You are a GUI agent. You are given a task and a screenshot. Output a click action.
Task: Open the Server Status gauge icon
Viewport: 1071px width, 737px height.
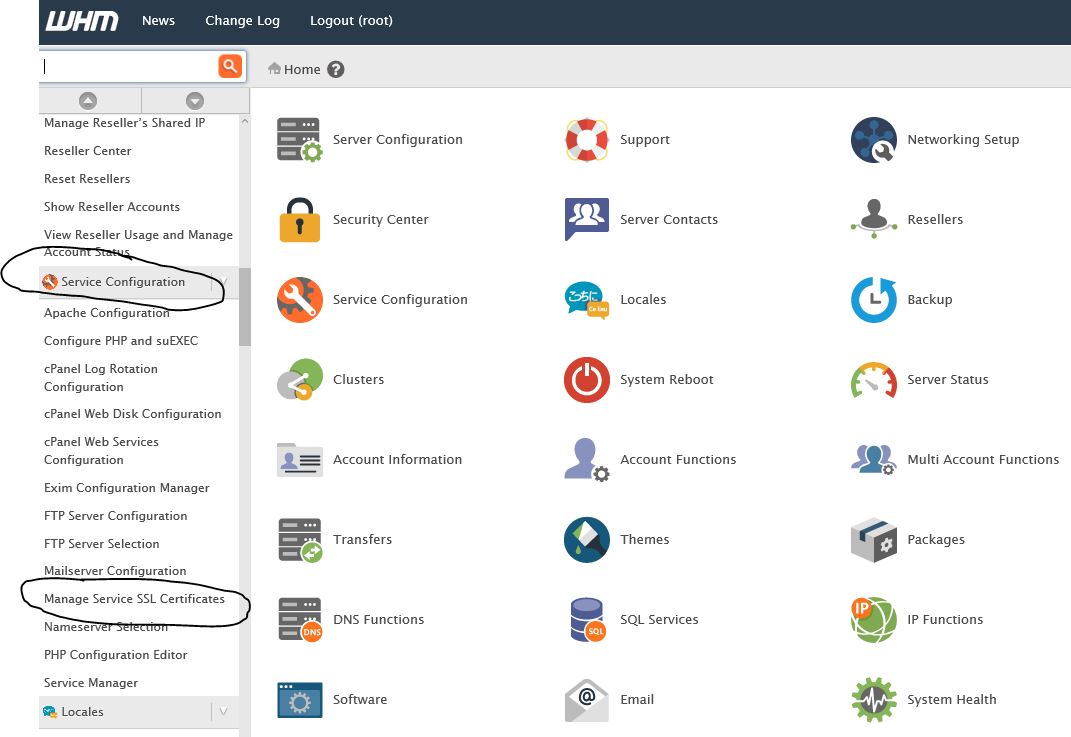[x=873, y=380]
